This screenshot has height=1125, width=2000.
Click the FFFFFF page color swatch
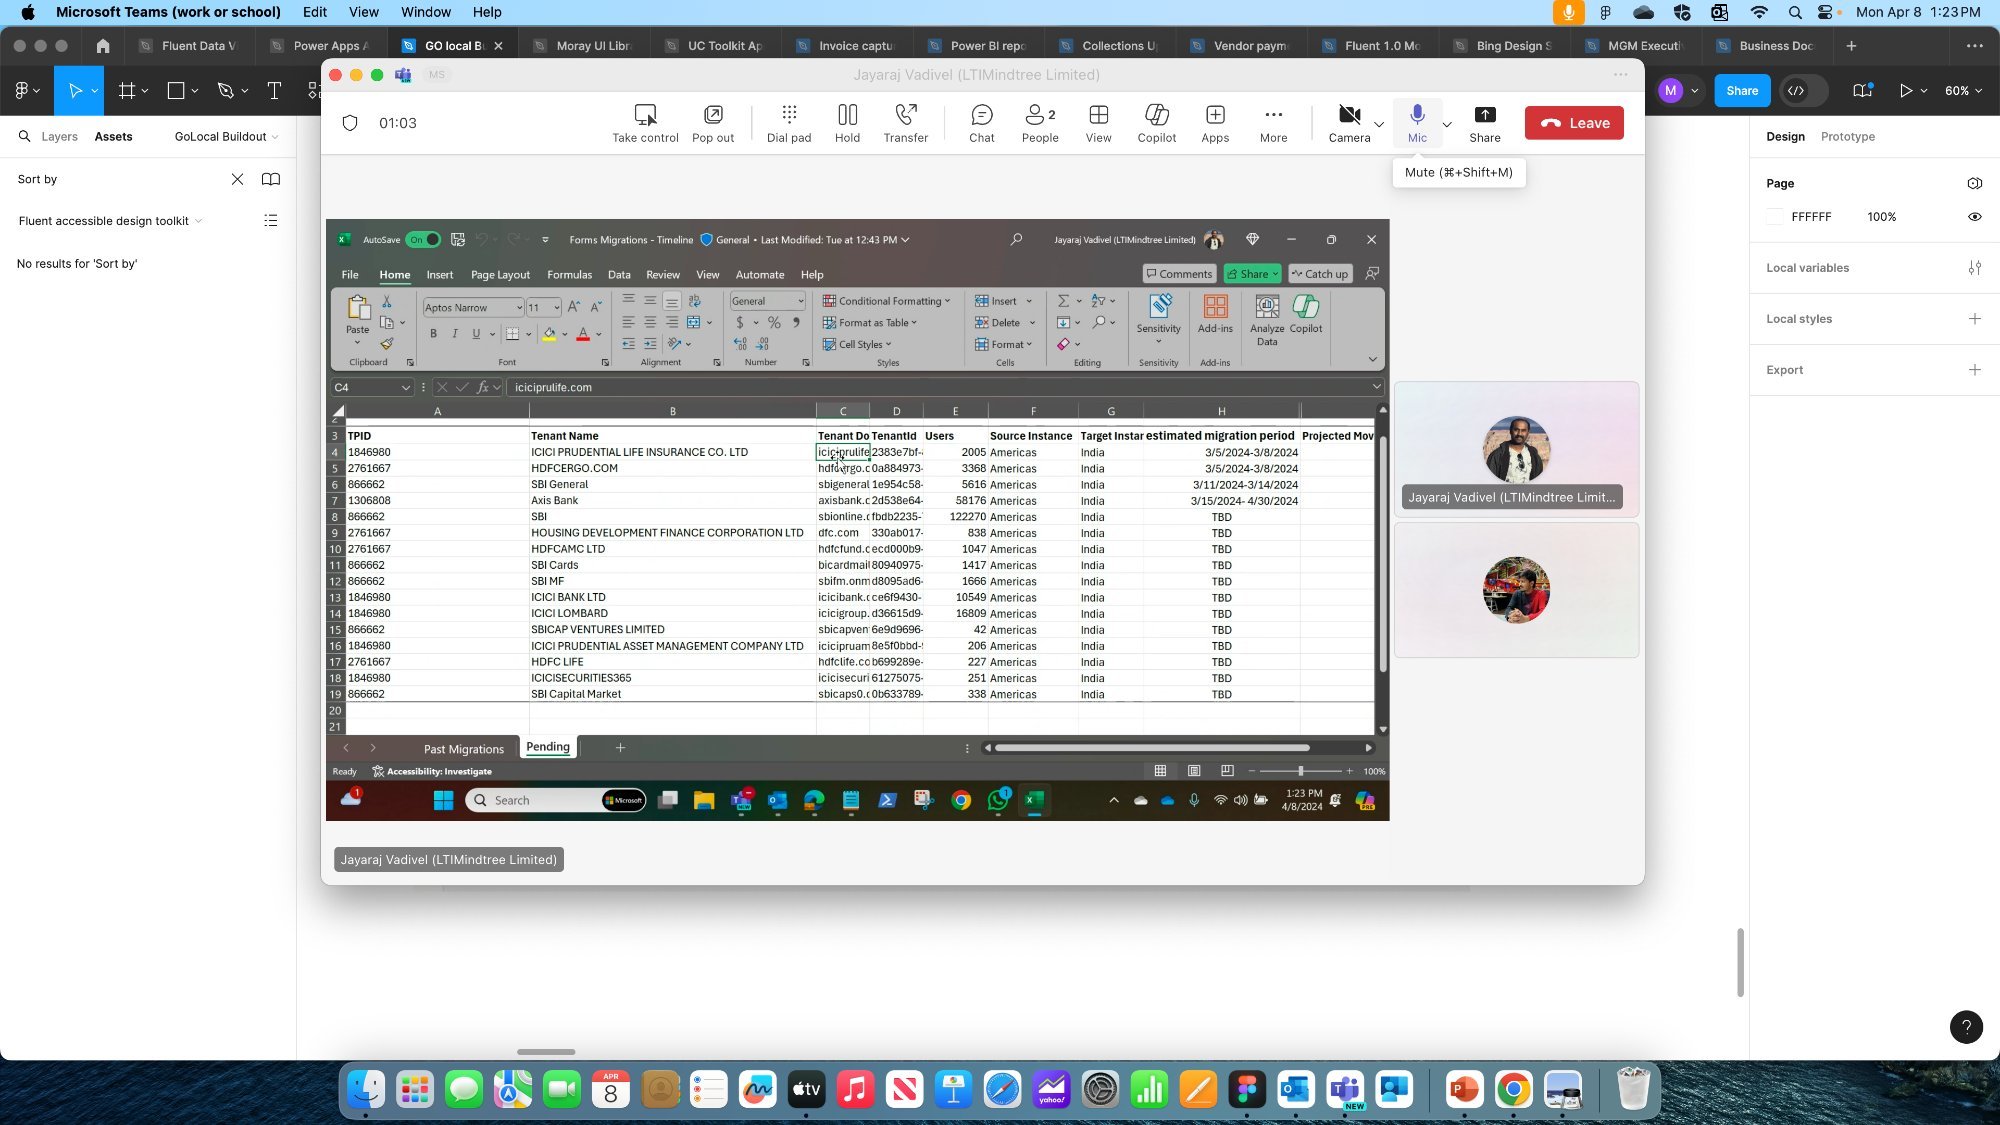click(1775, 216)
